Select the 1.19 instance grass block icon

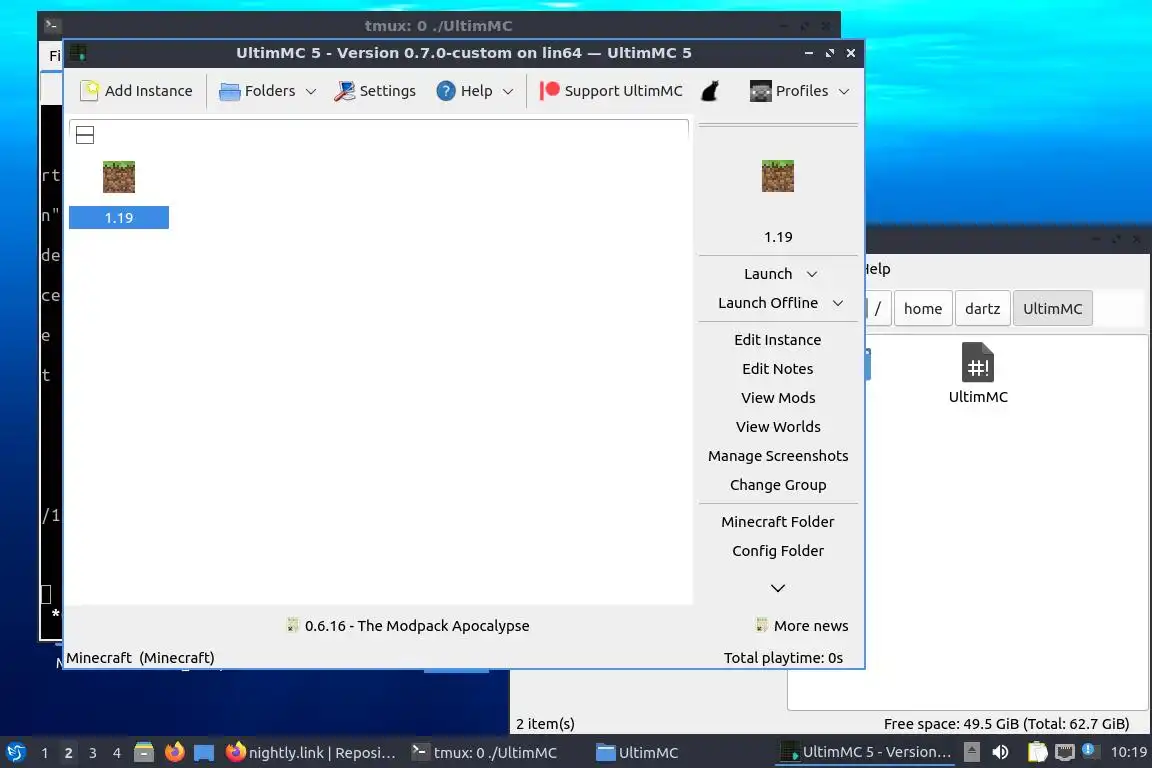(x=119, y=177)
